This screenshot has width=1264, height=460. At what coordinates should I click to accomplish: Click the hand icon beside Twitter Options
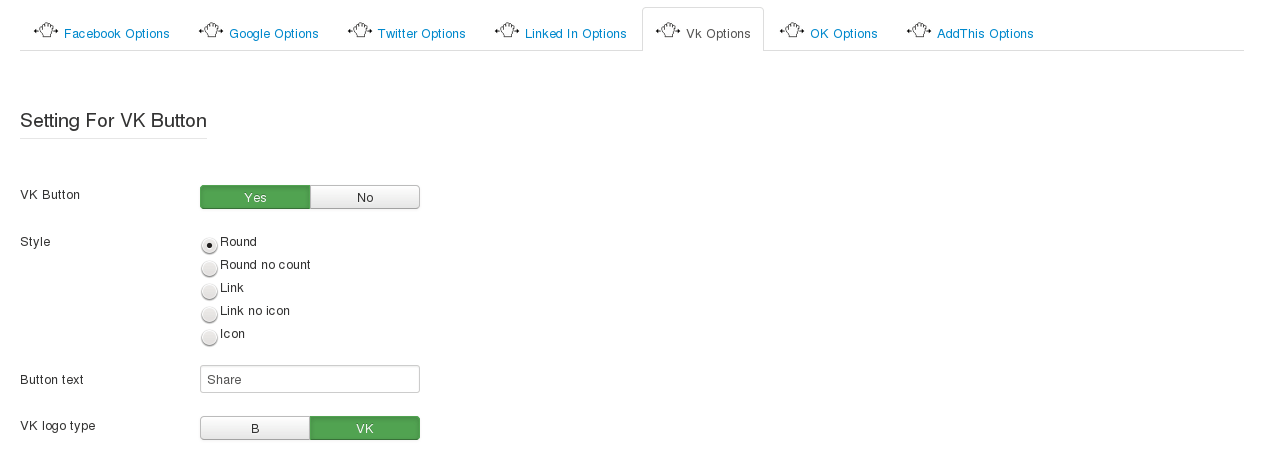click(361, 30)
